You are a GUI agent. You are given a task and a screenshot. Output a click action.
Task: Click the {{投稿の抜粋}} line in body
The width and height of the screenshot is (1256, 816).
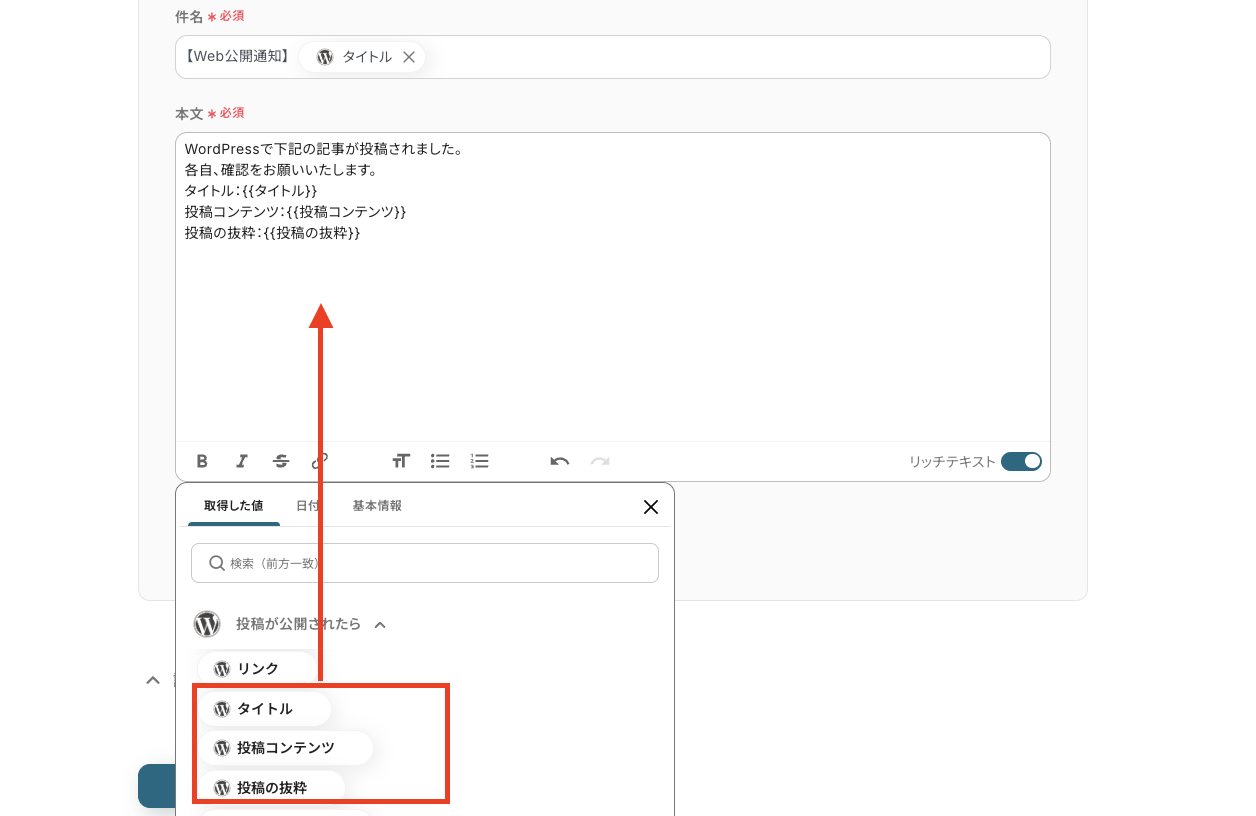tap(272, 233)
